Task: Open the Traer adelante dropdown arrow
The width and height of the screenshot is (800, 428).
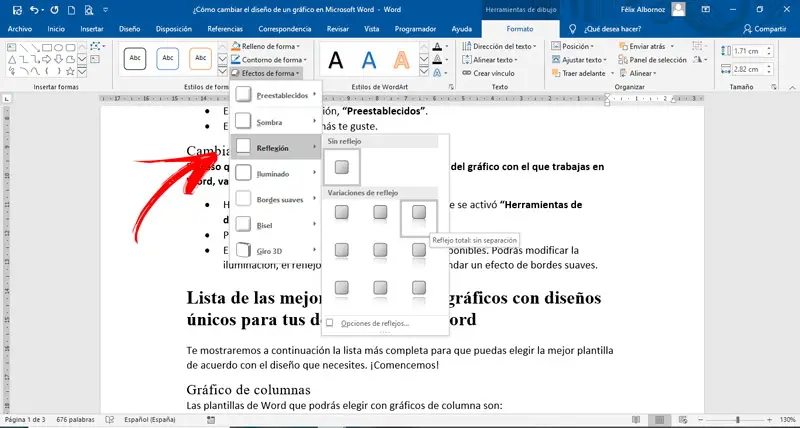Action: pyautogui.click(x=610, y=73)
